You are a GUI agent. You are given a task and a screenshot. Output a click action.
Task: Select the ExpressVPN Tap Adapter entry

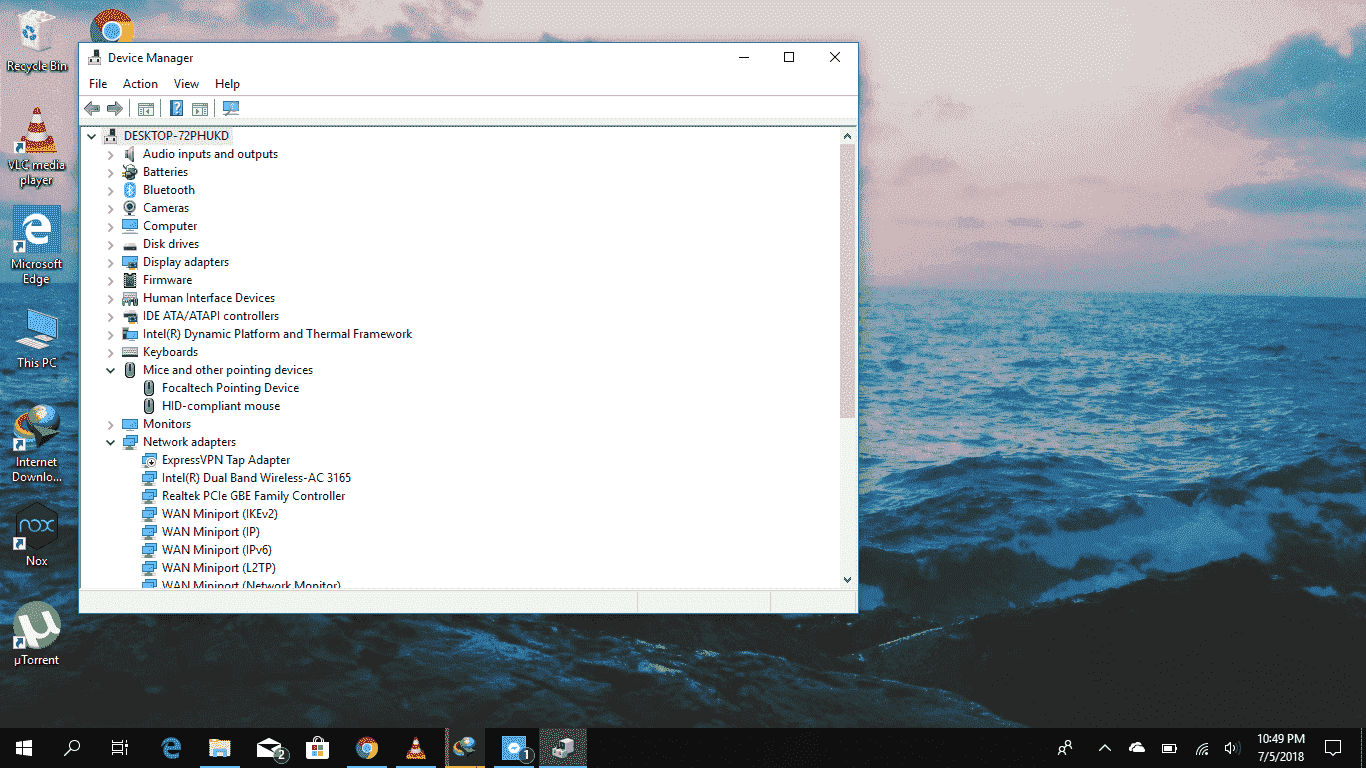pyautogui.click(x=226, y=460)
